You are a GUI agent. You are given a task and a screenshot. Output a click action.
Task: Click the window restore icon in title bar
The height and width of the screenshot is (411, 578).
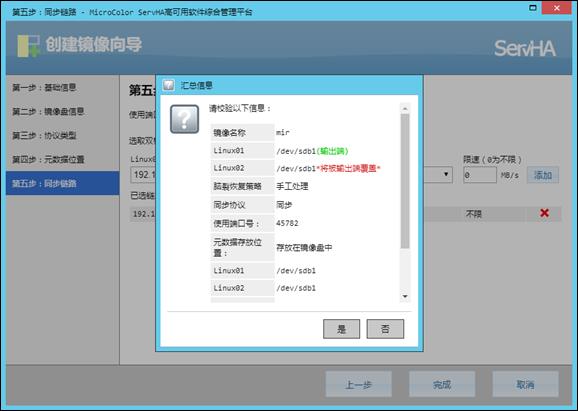coord(533,7)
